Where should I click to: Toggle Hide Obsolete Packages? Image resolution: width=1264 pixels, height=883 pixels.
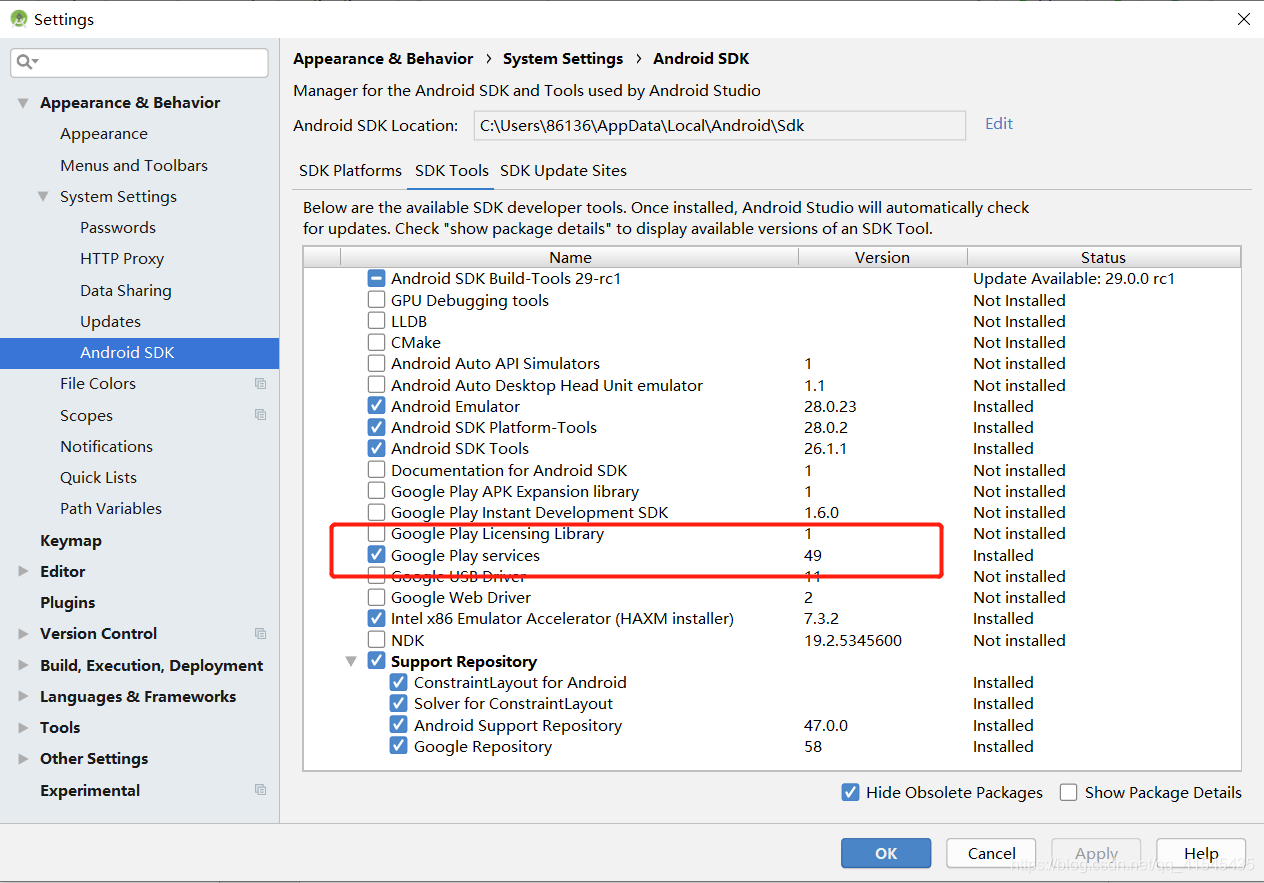coord(850,792)
